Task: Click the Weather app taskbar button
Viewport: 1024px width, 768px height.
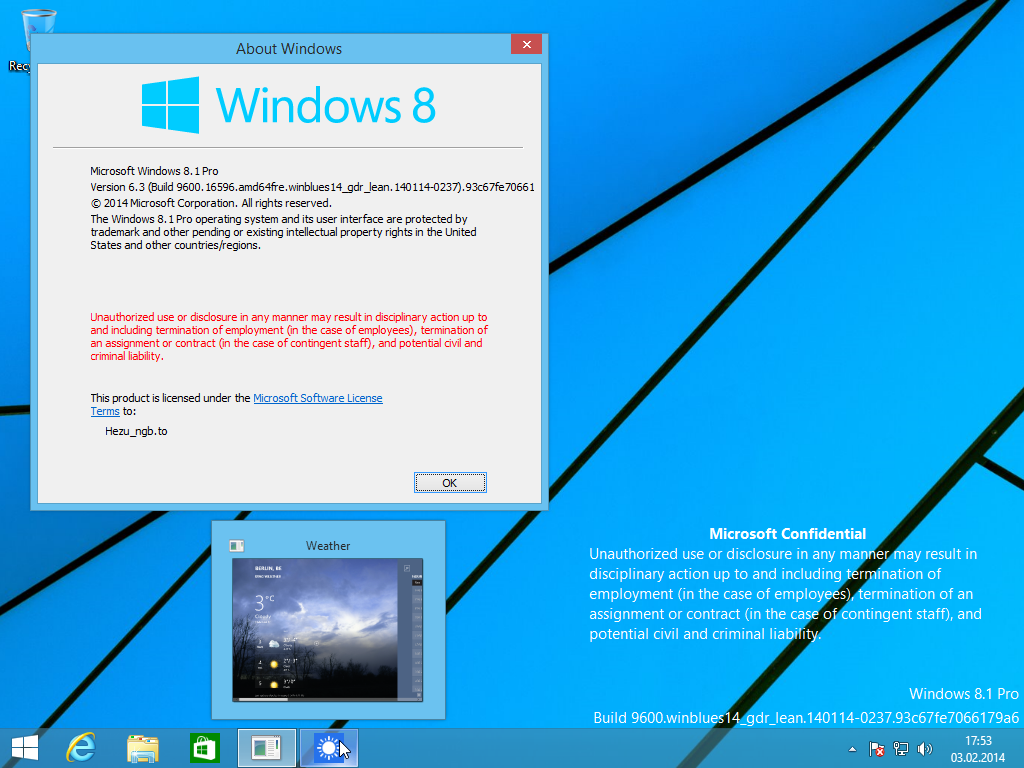Action: (328, 748)
